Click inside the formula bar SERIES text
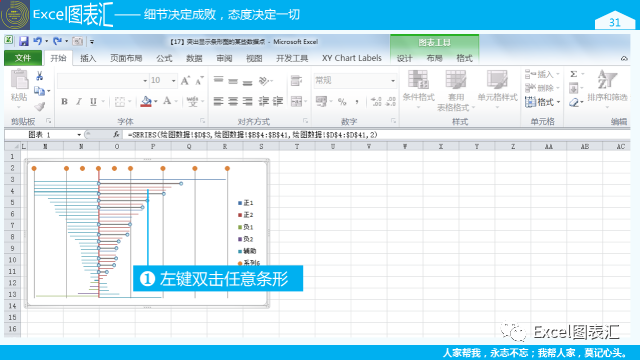This screenshot has height=360, width=640. [x=252, y=135]
